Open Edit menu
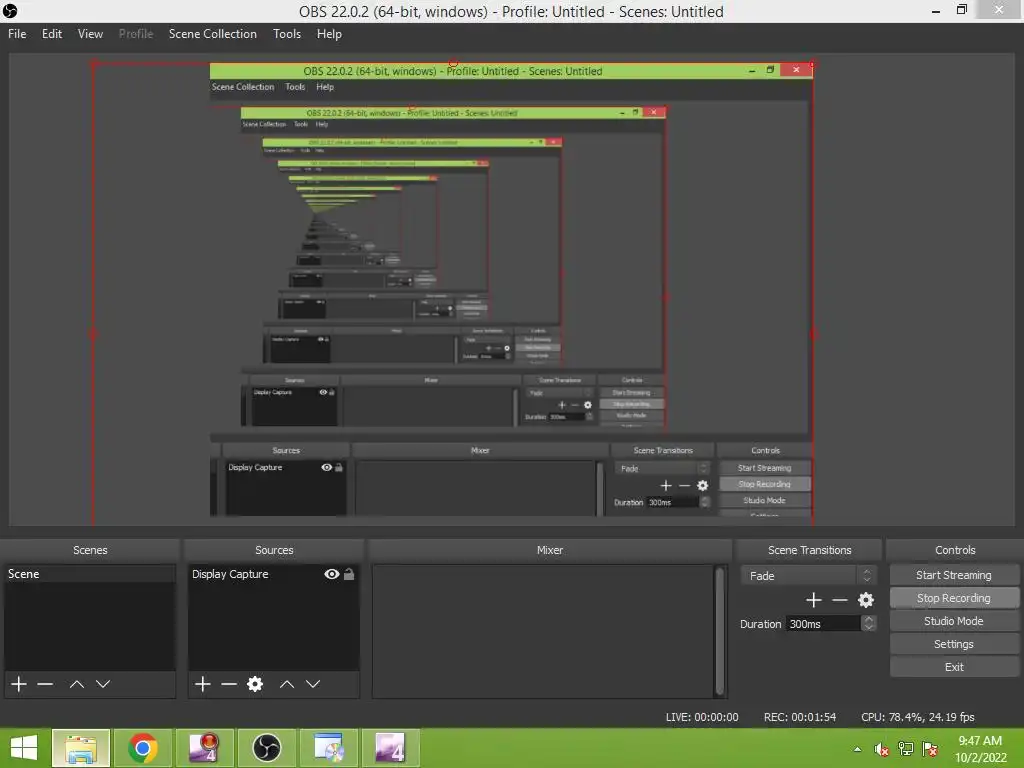Viewport: 1024px width, 768px height. click(x=52, y=34)
